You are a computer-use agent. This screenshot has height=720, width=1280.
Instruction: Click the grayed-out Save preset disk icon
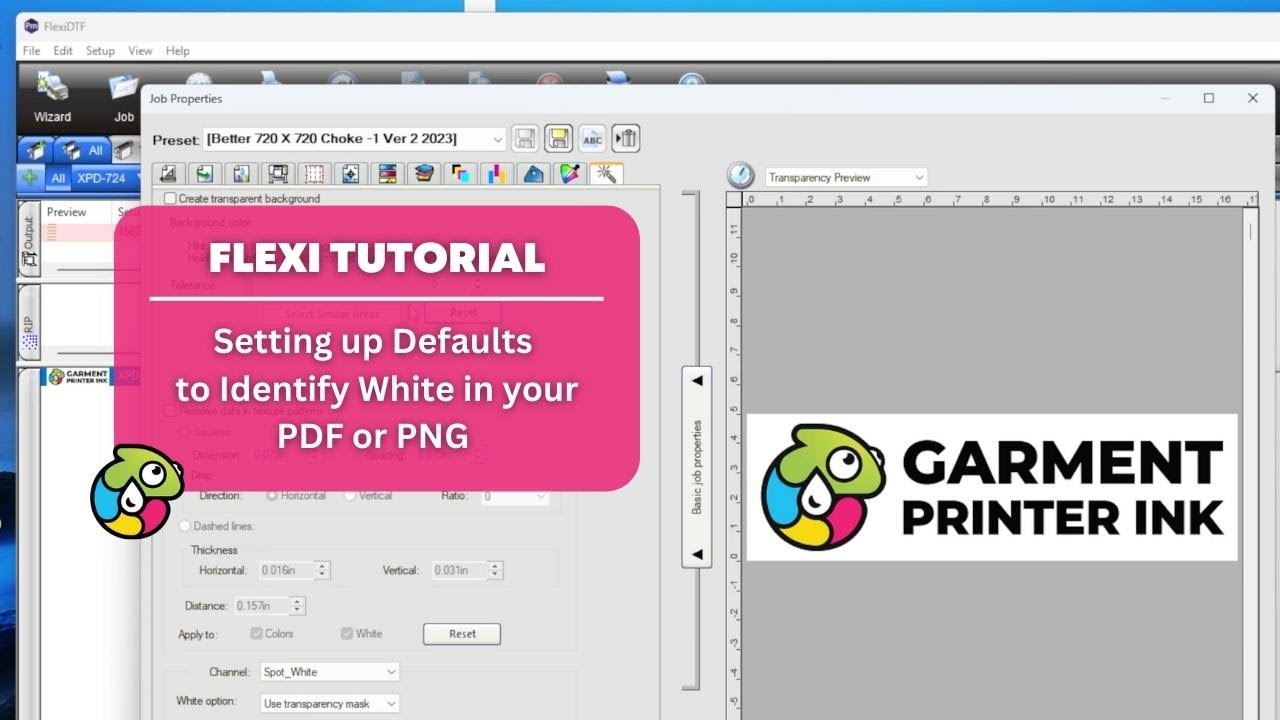click(x=526, y=139)
